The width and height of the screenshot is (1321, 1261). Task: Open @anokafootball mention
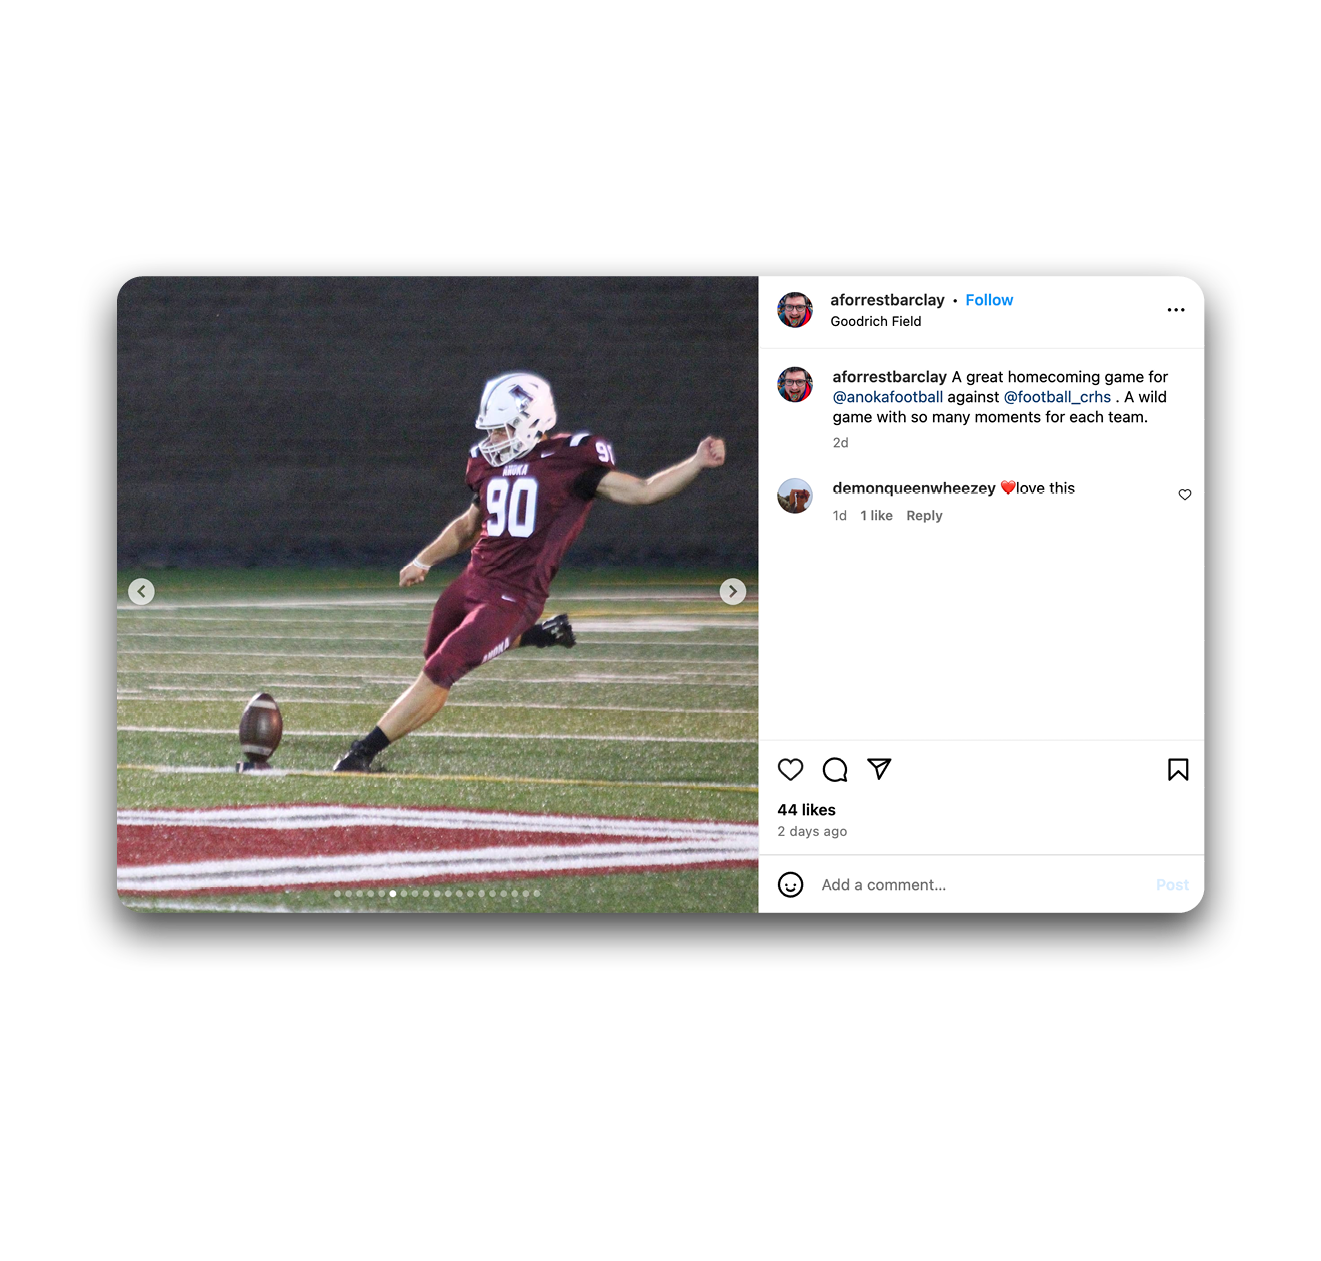tap(888, 397)
